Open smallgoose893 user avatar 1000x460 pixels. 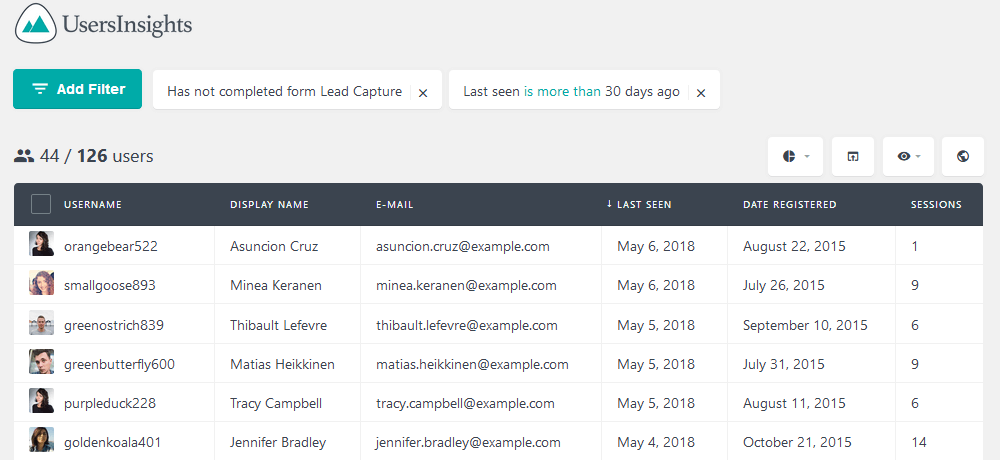point(41,283)
